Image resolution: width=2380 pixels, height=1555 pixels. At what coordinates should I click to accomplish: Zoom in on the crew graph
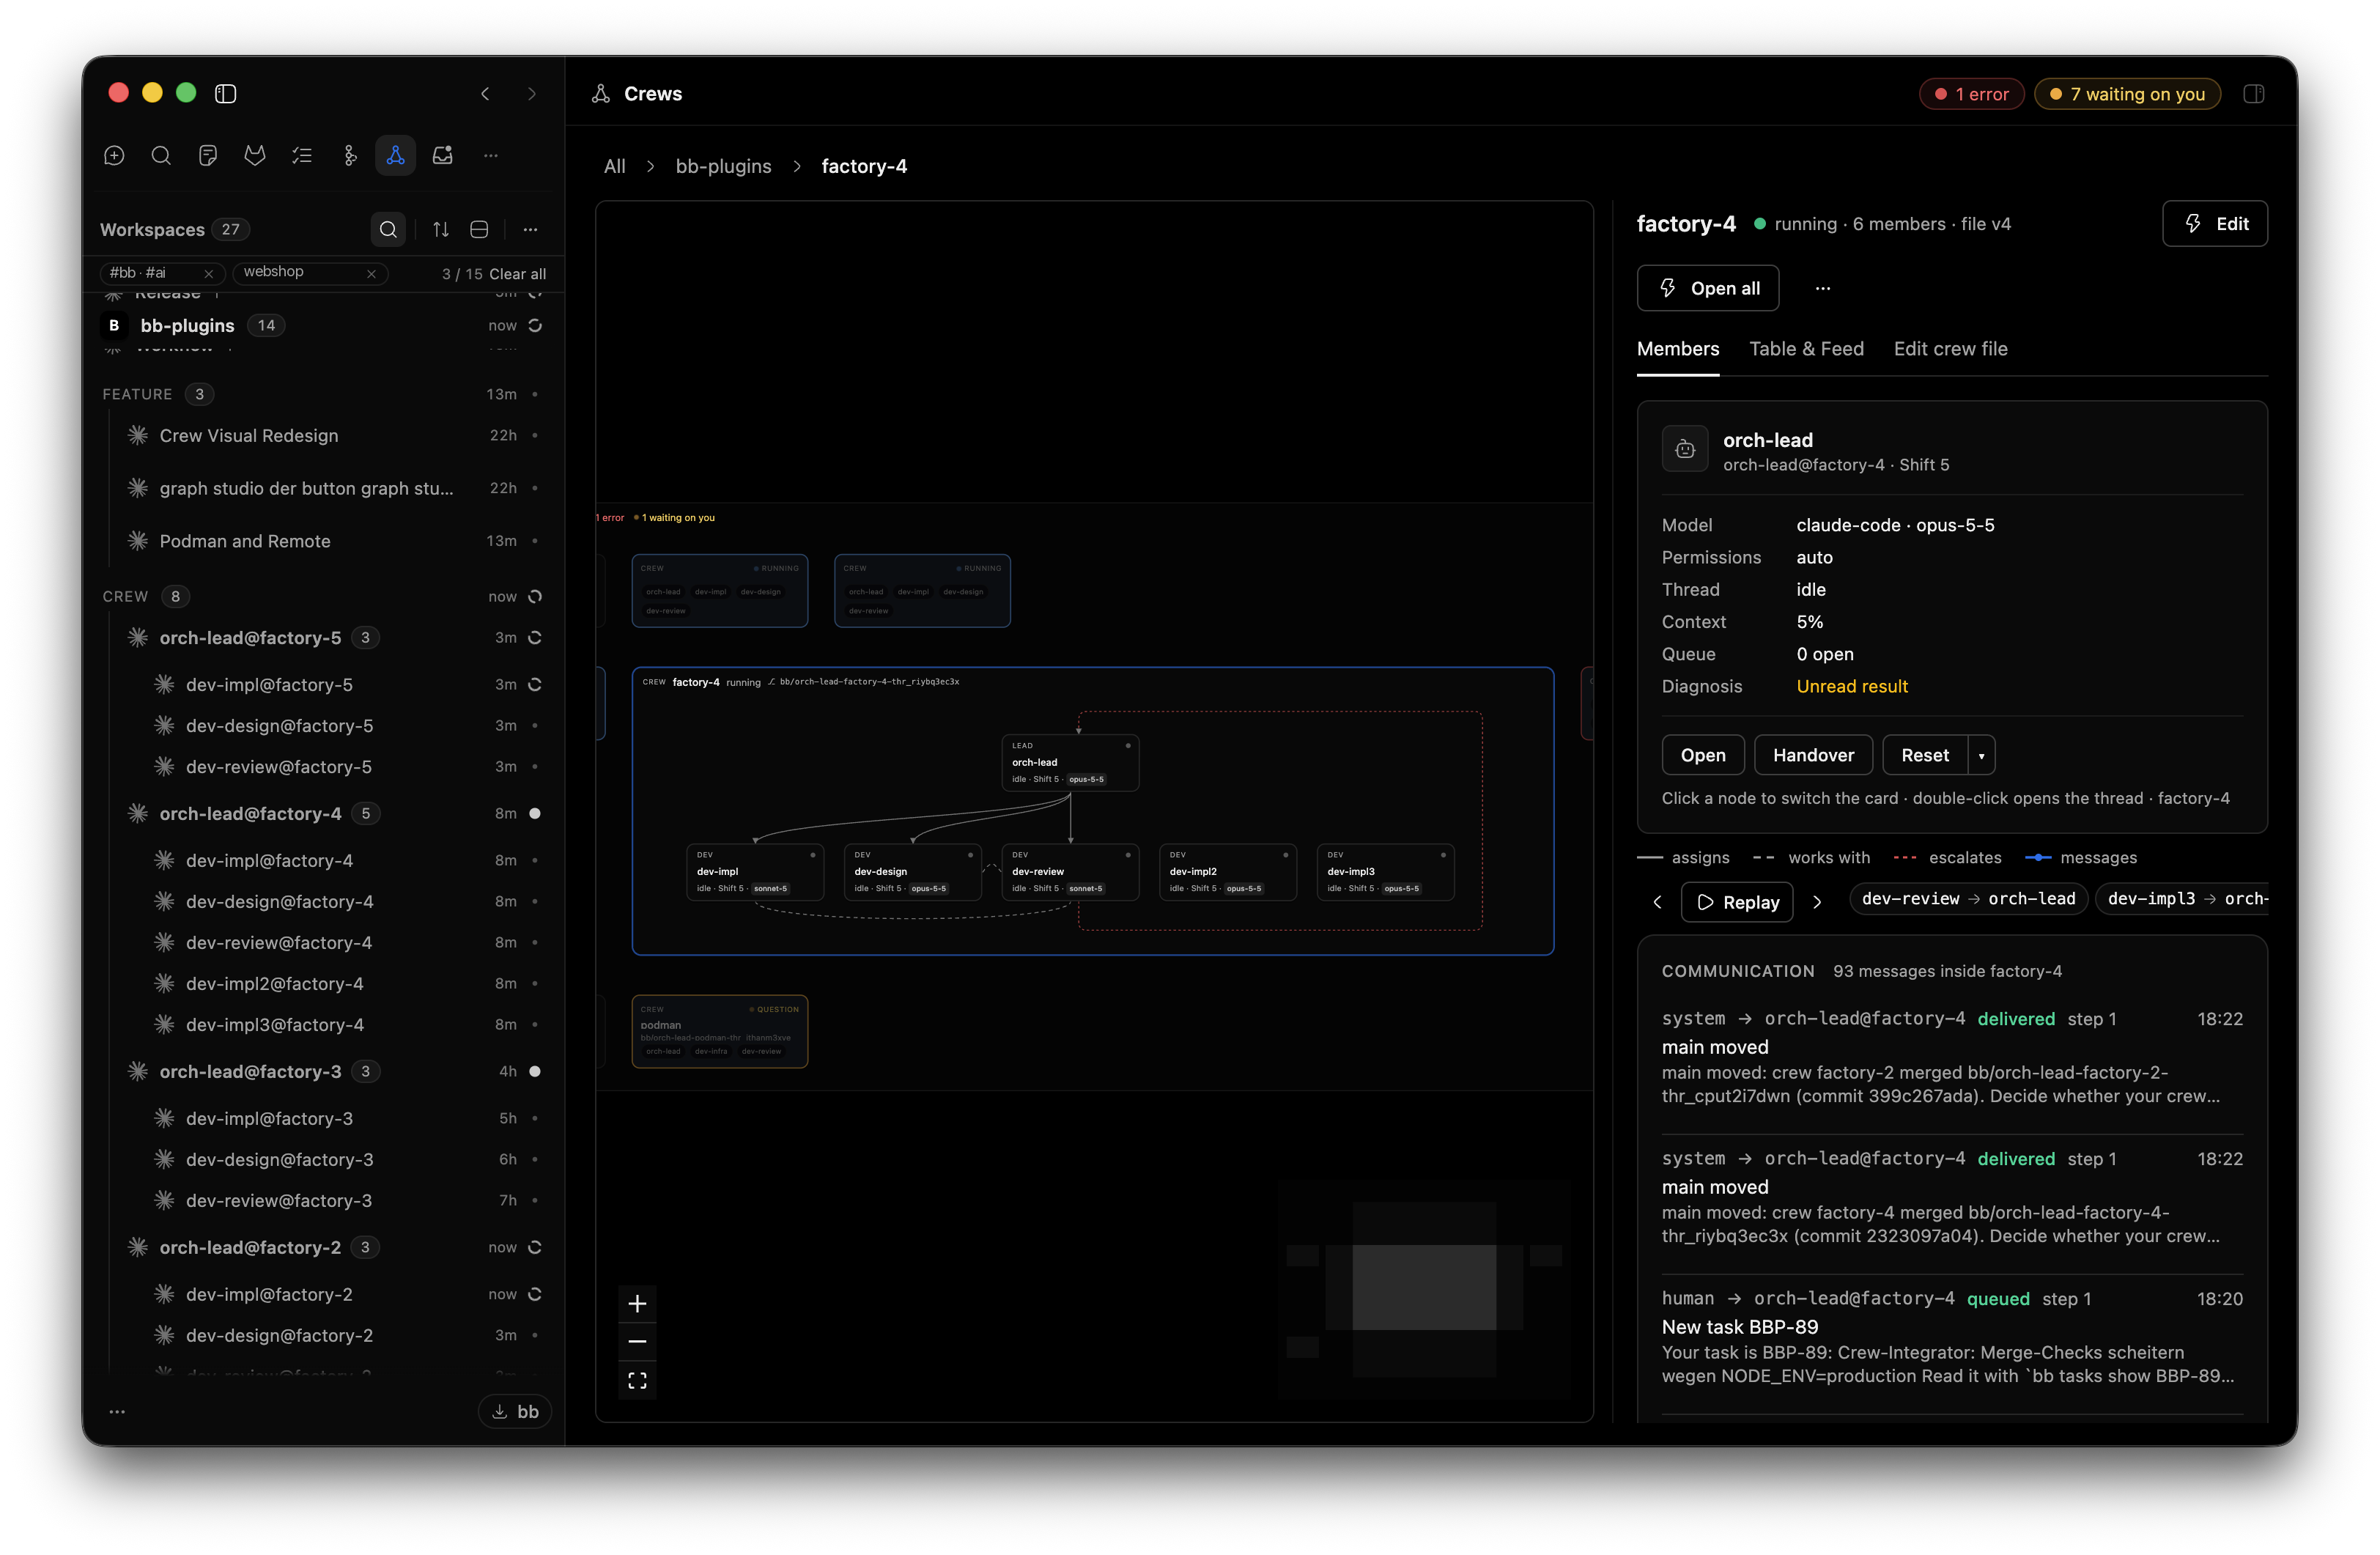[x=637, y=1304]
